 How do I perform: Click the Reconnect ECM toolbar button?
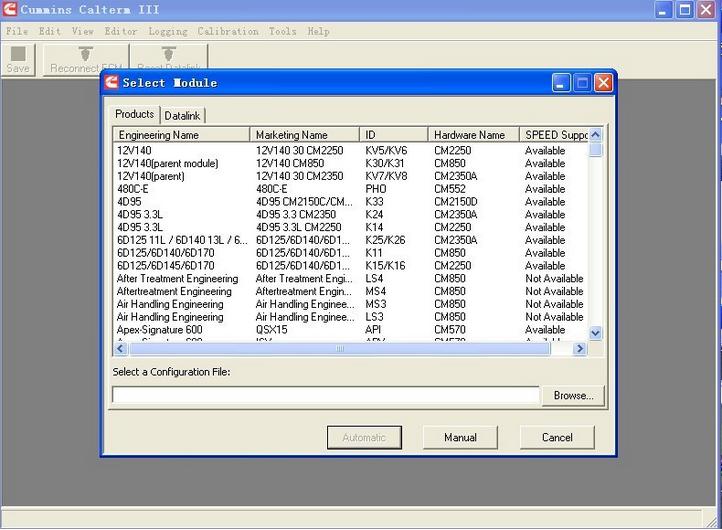(86, 60)
